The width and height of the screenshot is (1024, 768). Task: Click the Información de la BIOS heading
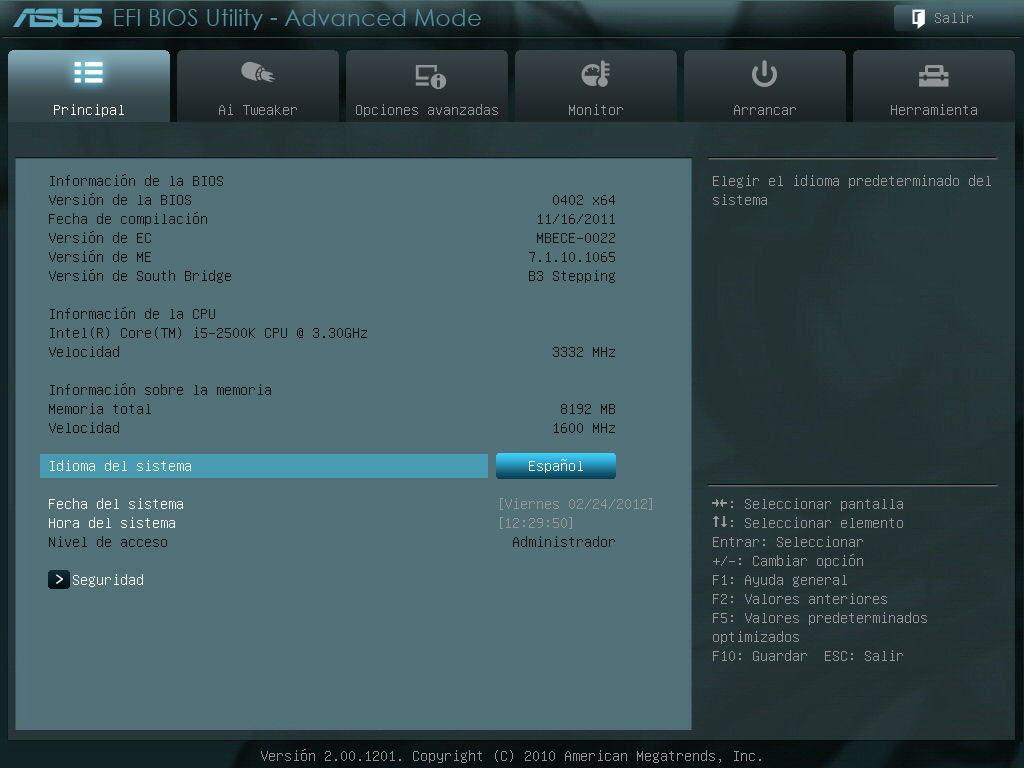[x=136, y=180]
